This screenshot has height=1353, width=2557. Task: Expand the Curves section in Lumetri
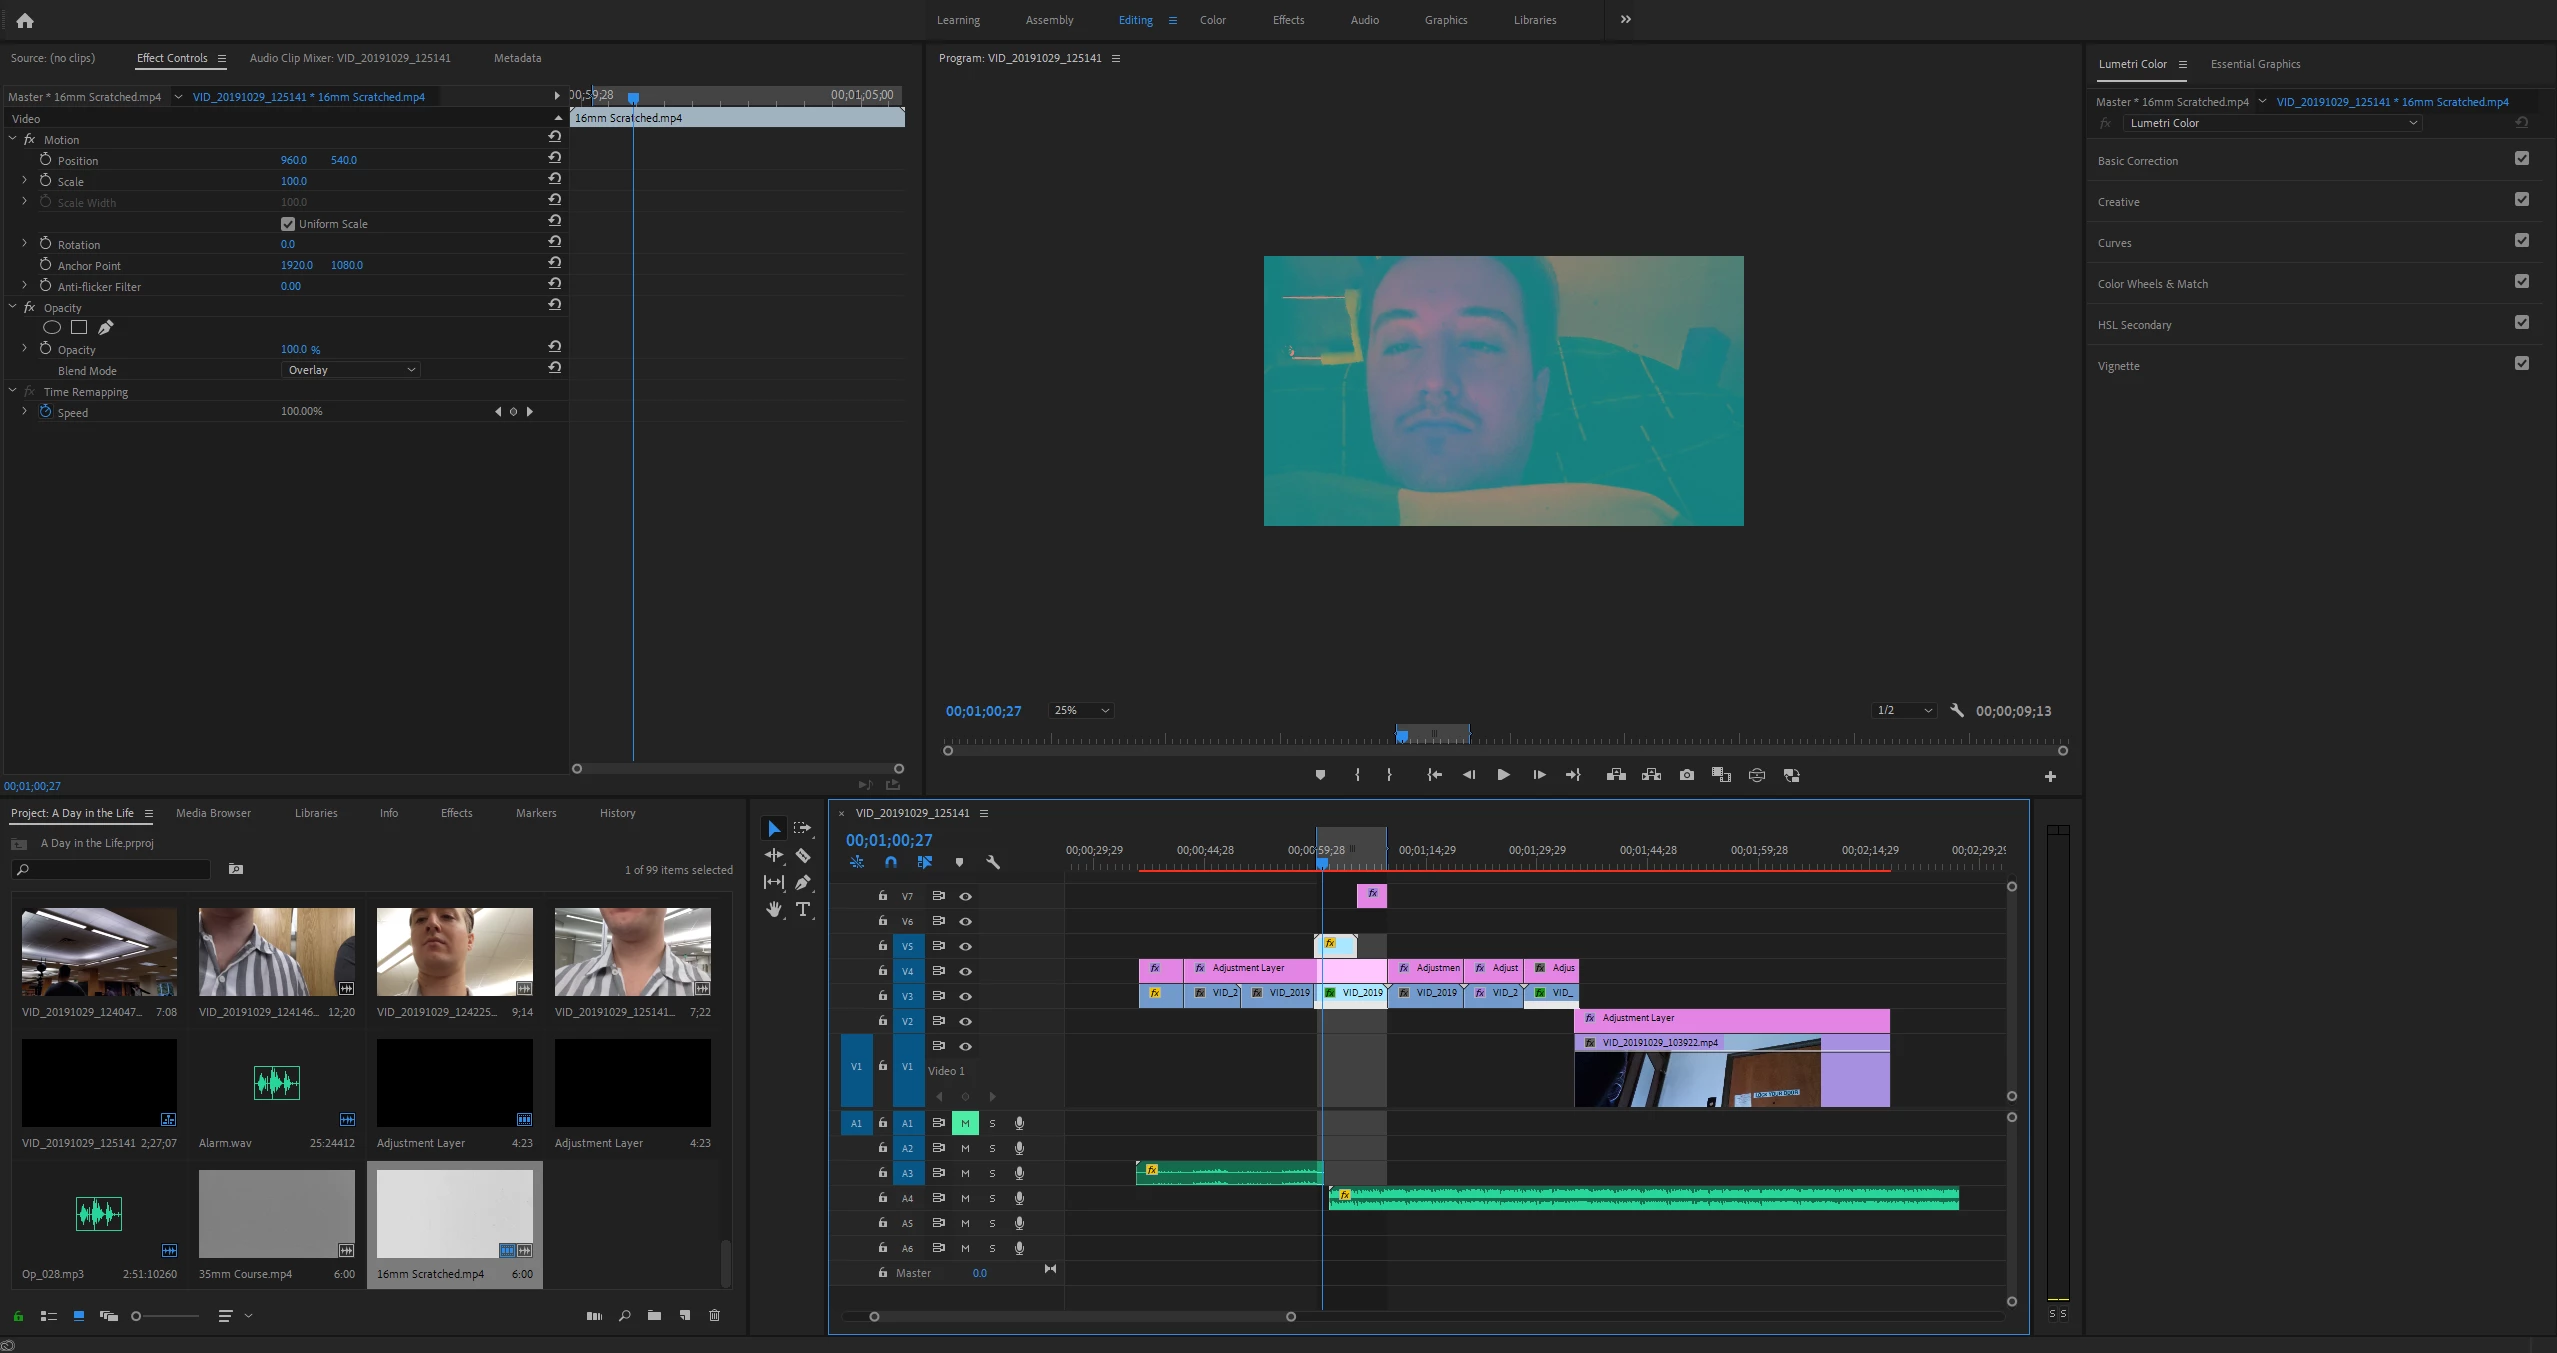click(x=2115, y=243)
